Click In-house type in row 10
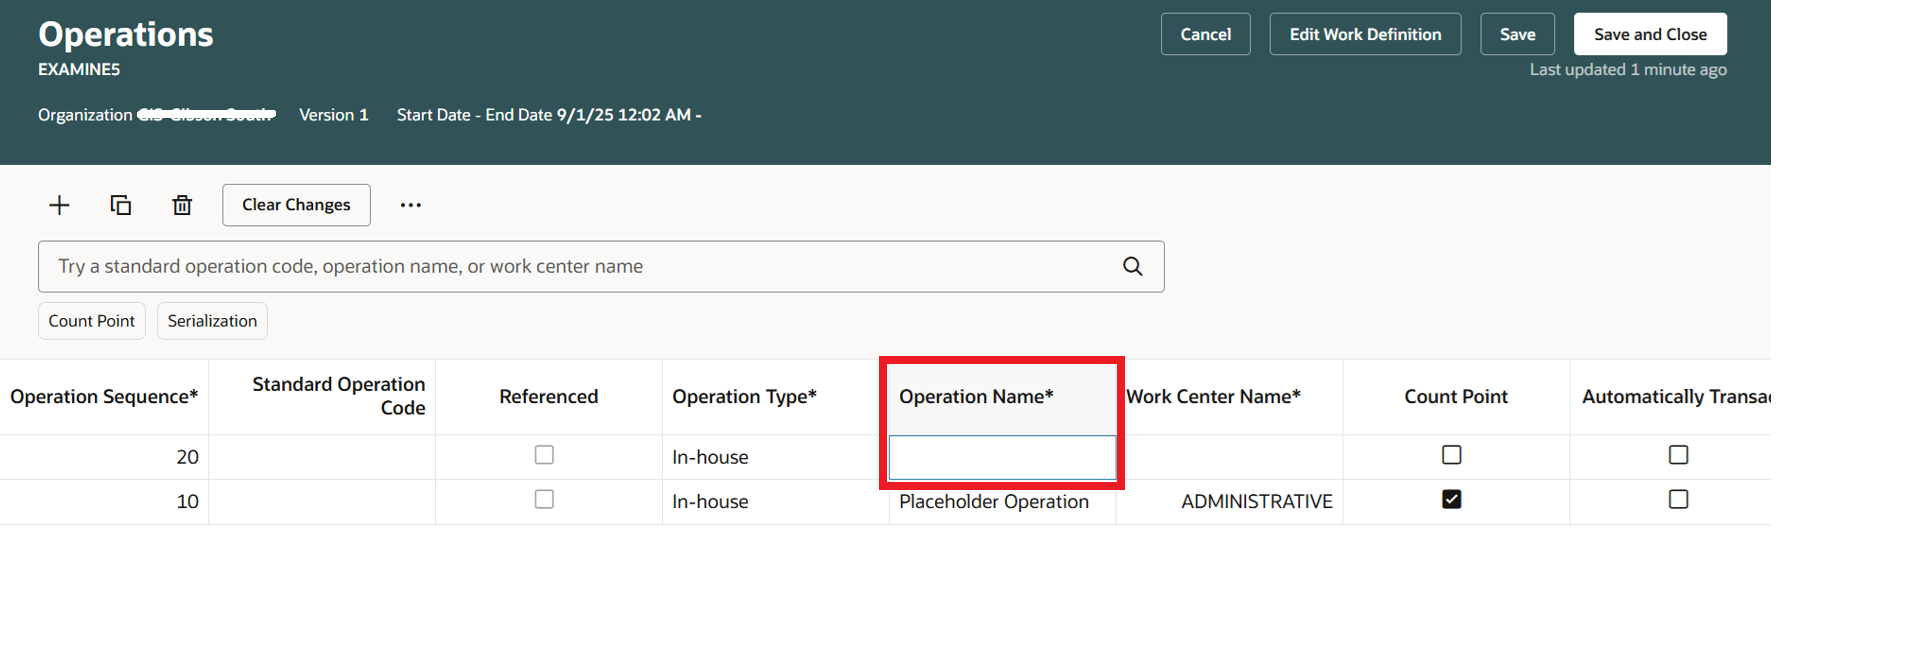 [776, 502]
